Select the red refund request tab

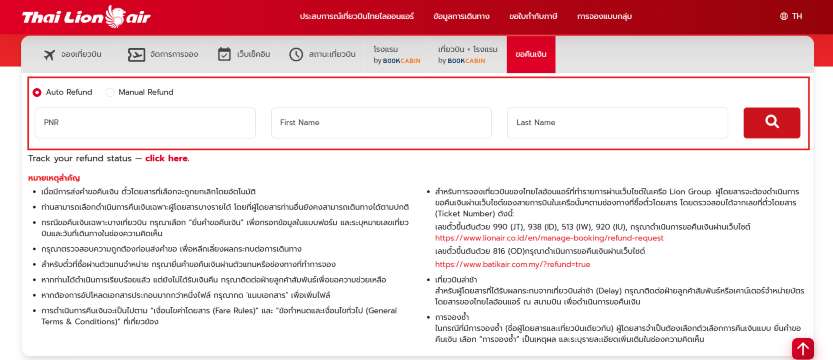pos(531,54)
